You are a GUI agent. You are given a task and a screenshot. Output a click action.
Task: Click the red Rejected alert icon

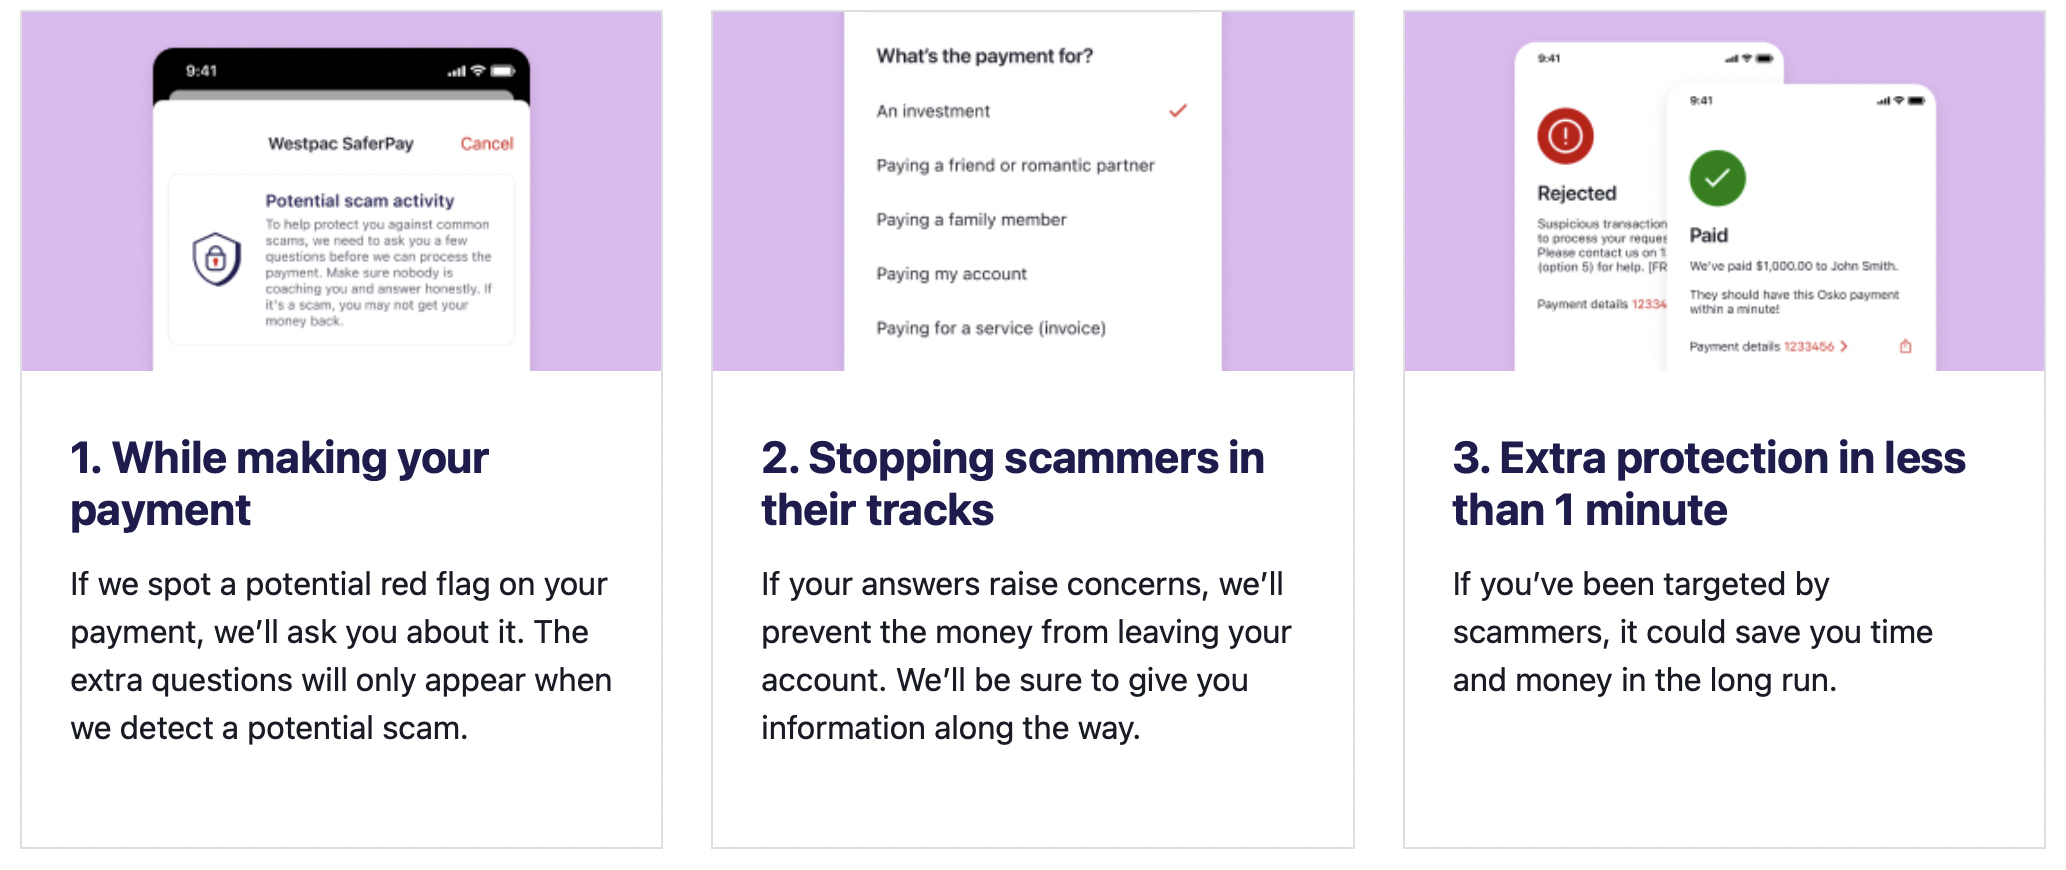[x=1565, y=136]
